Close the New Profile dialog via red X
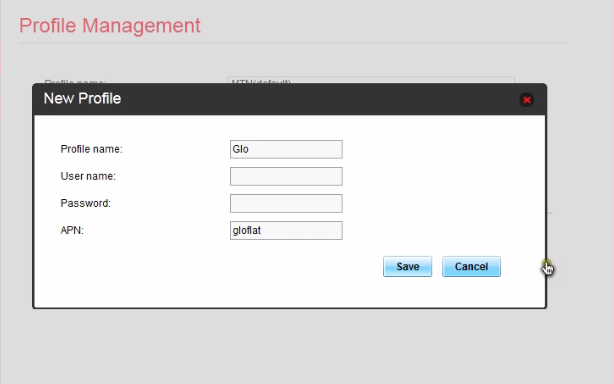The width and height of the screenshot is (614, 384). tap(527, 100)
